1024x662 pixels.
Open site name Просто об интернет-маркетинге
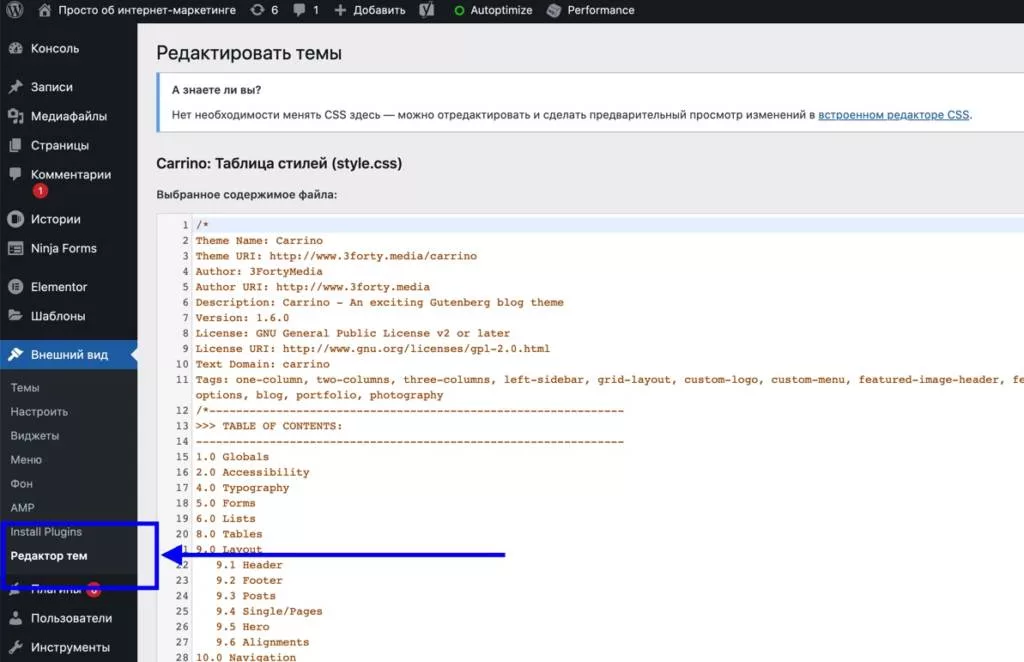point(147,10)
